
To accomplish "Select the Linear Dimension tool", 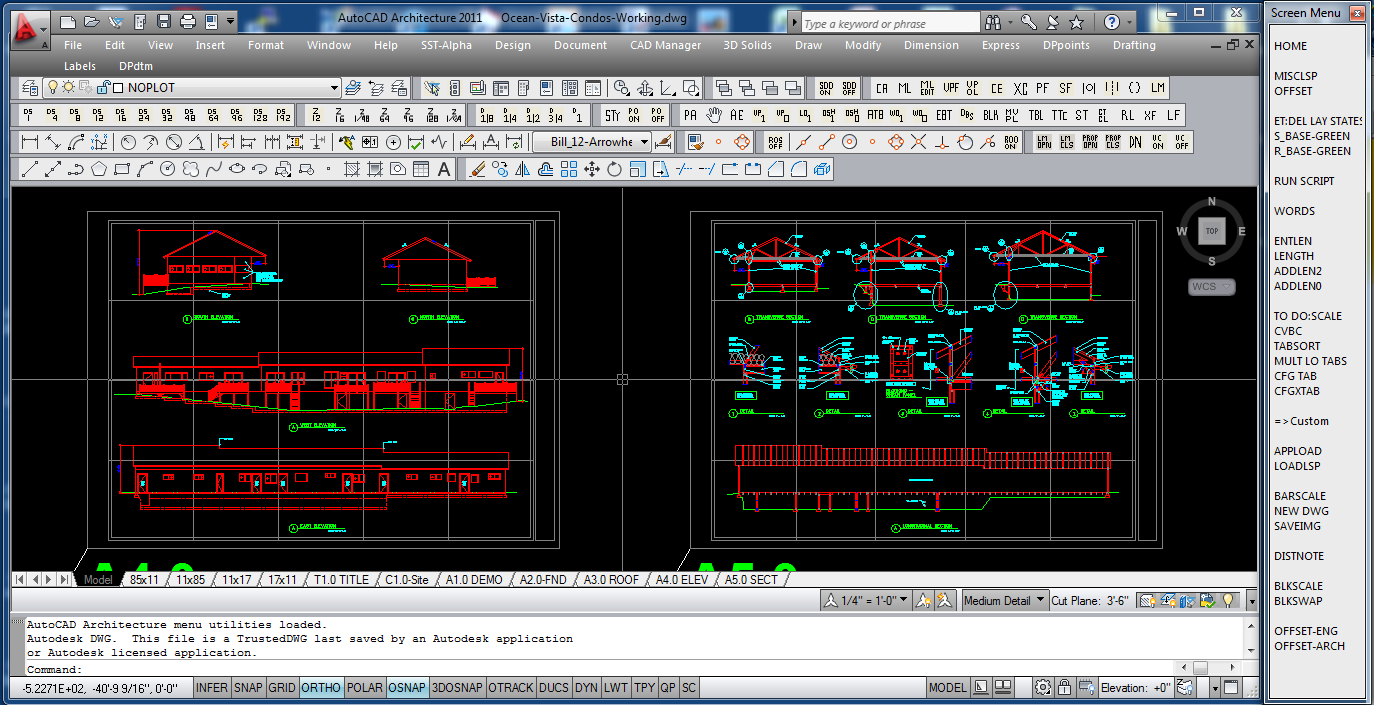I will pos(30,142).
